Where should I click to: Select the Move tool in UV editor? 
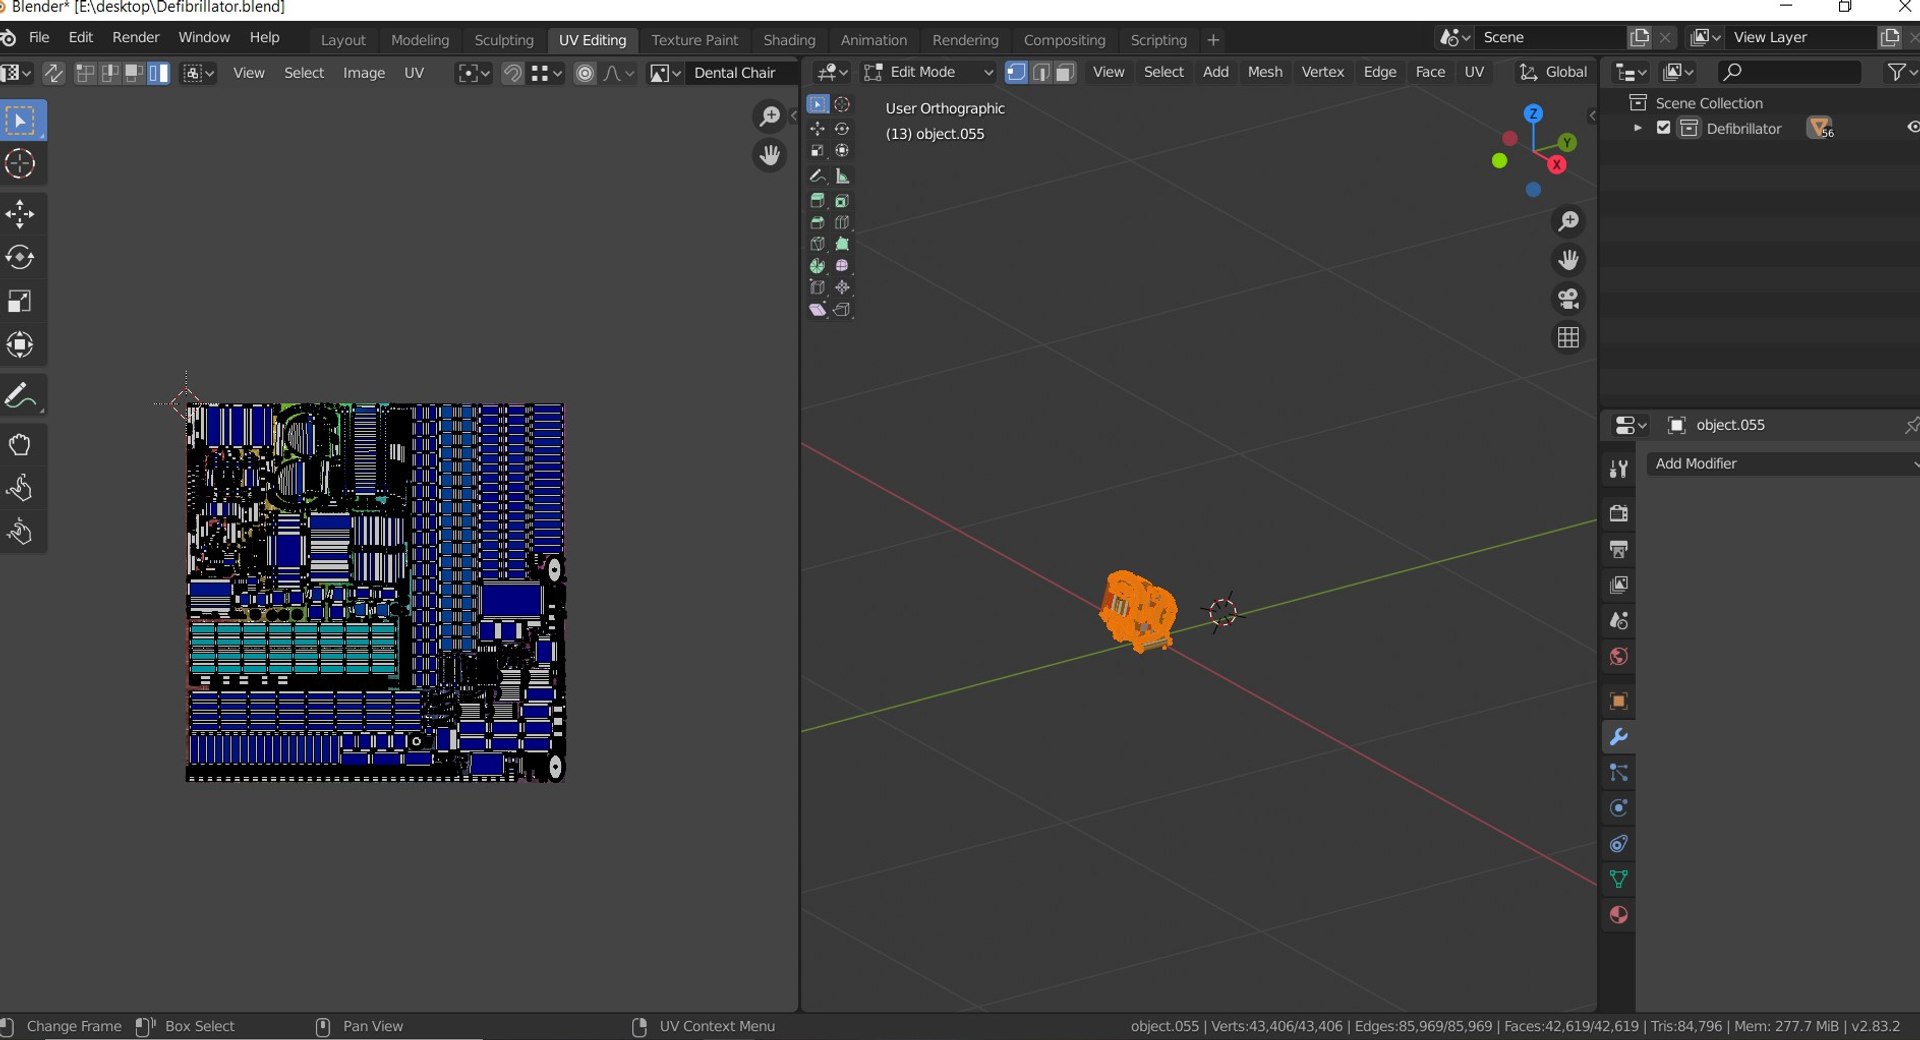click(20, 214)
